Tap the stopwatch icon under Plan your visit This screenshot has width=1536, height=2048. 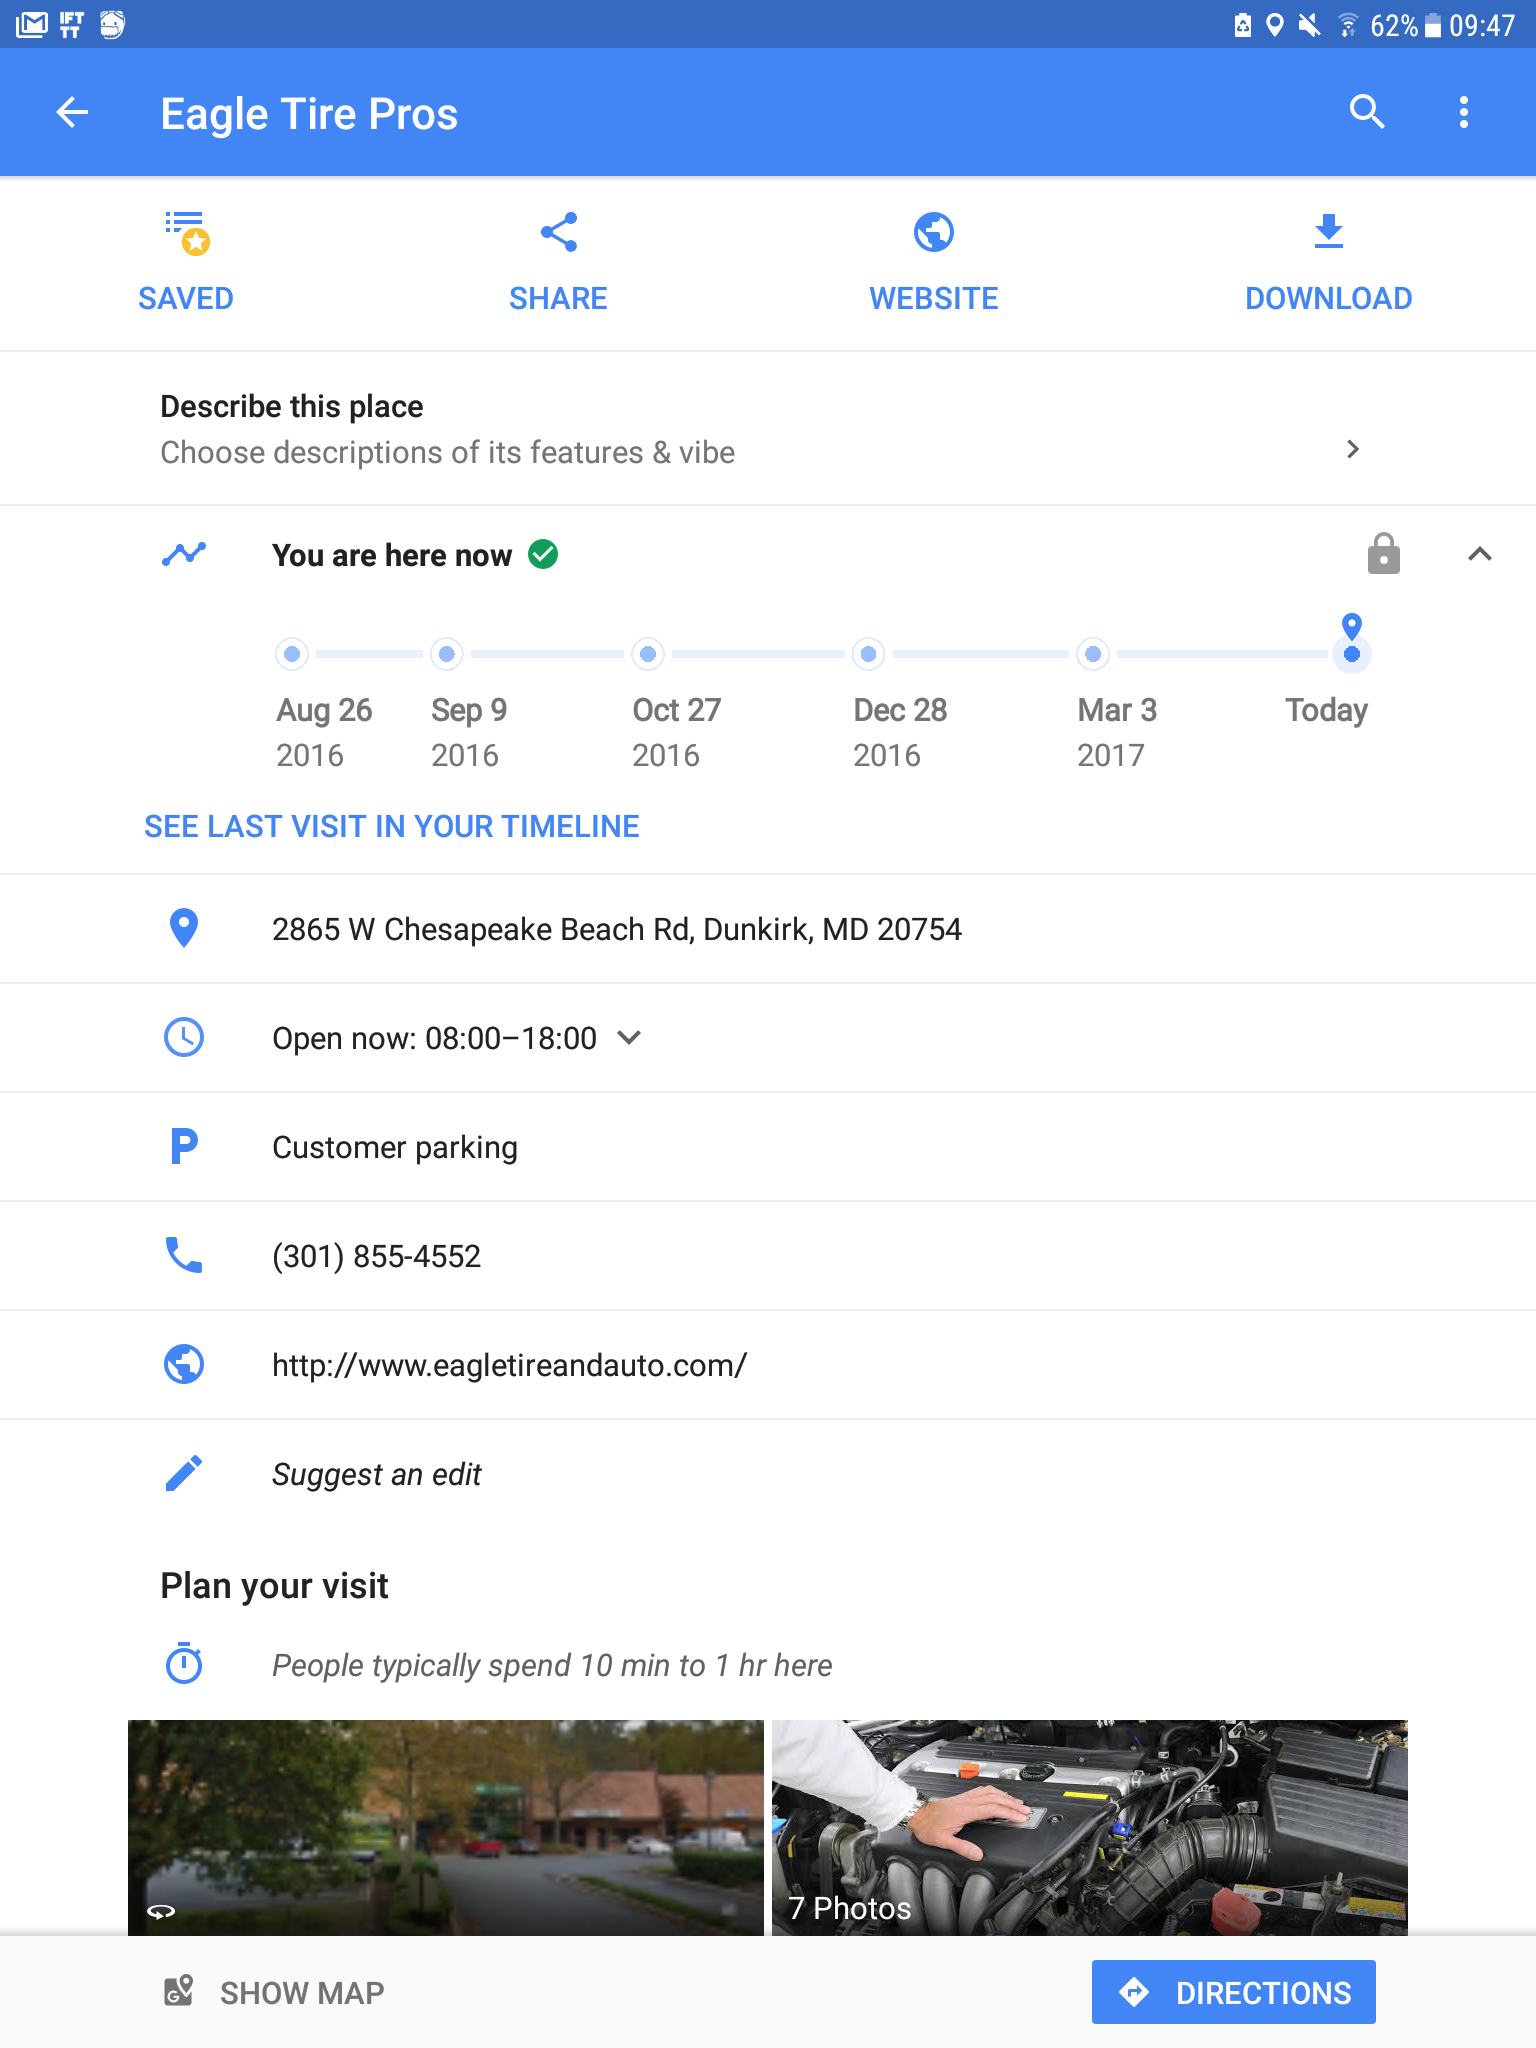click(184, 1663)
